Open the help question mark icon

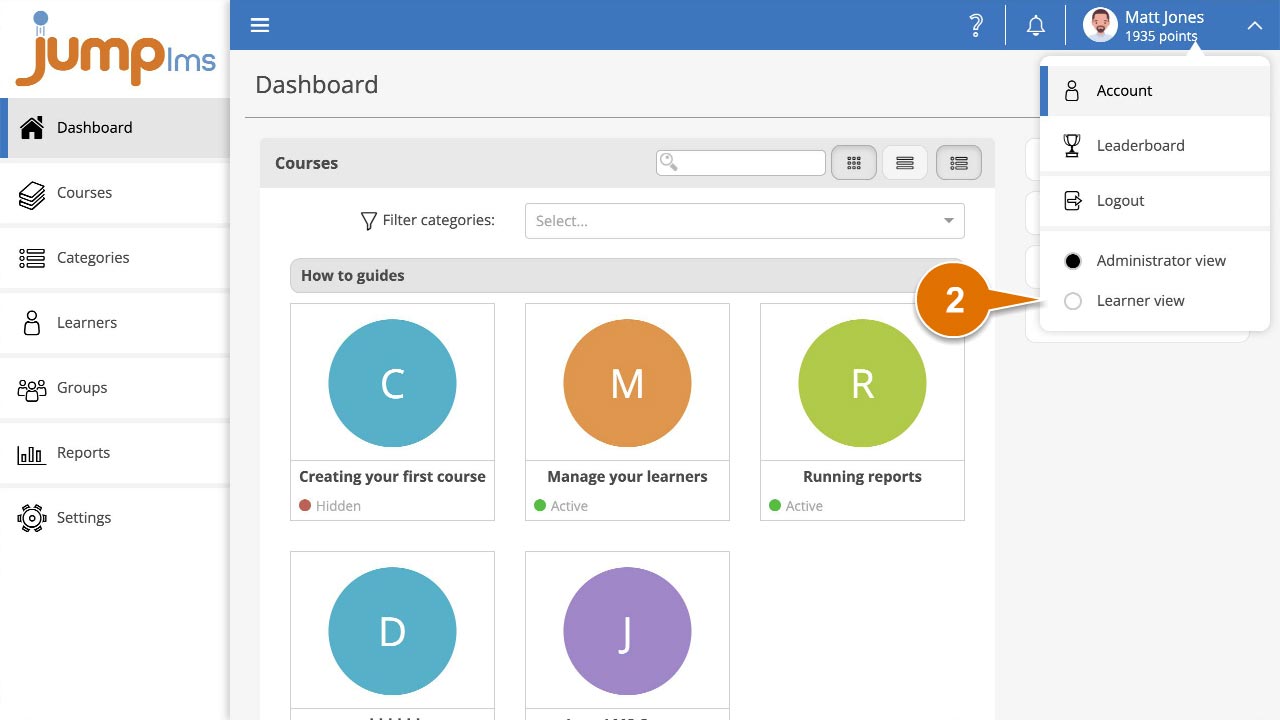tap(976, 26)
